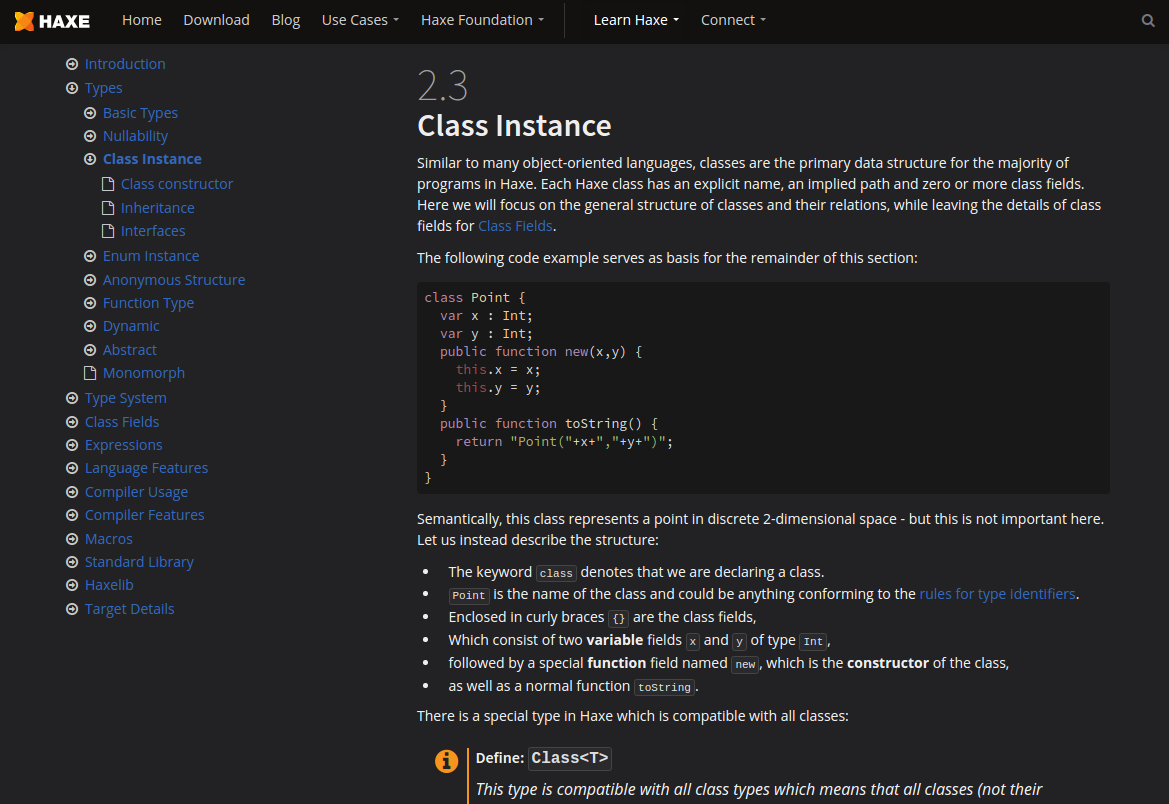Viewport: 1169px width, 804px height.
Task: Click the orange info icon by Define
Action: (447, 761)
